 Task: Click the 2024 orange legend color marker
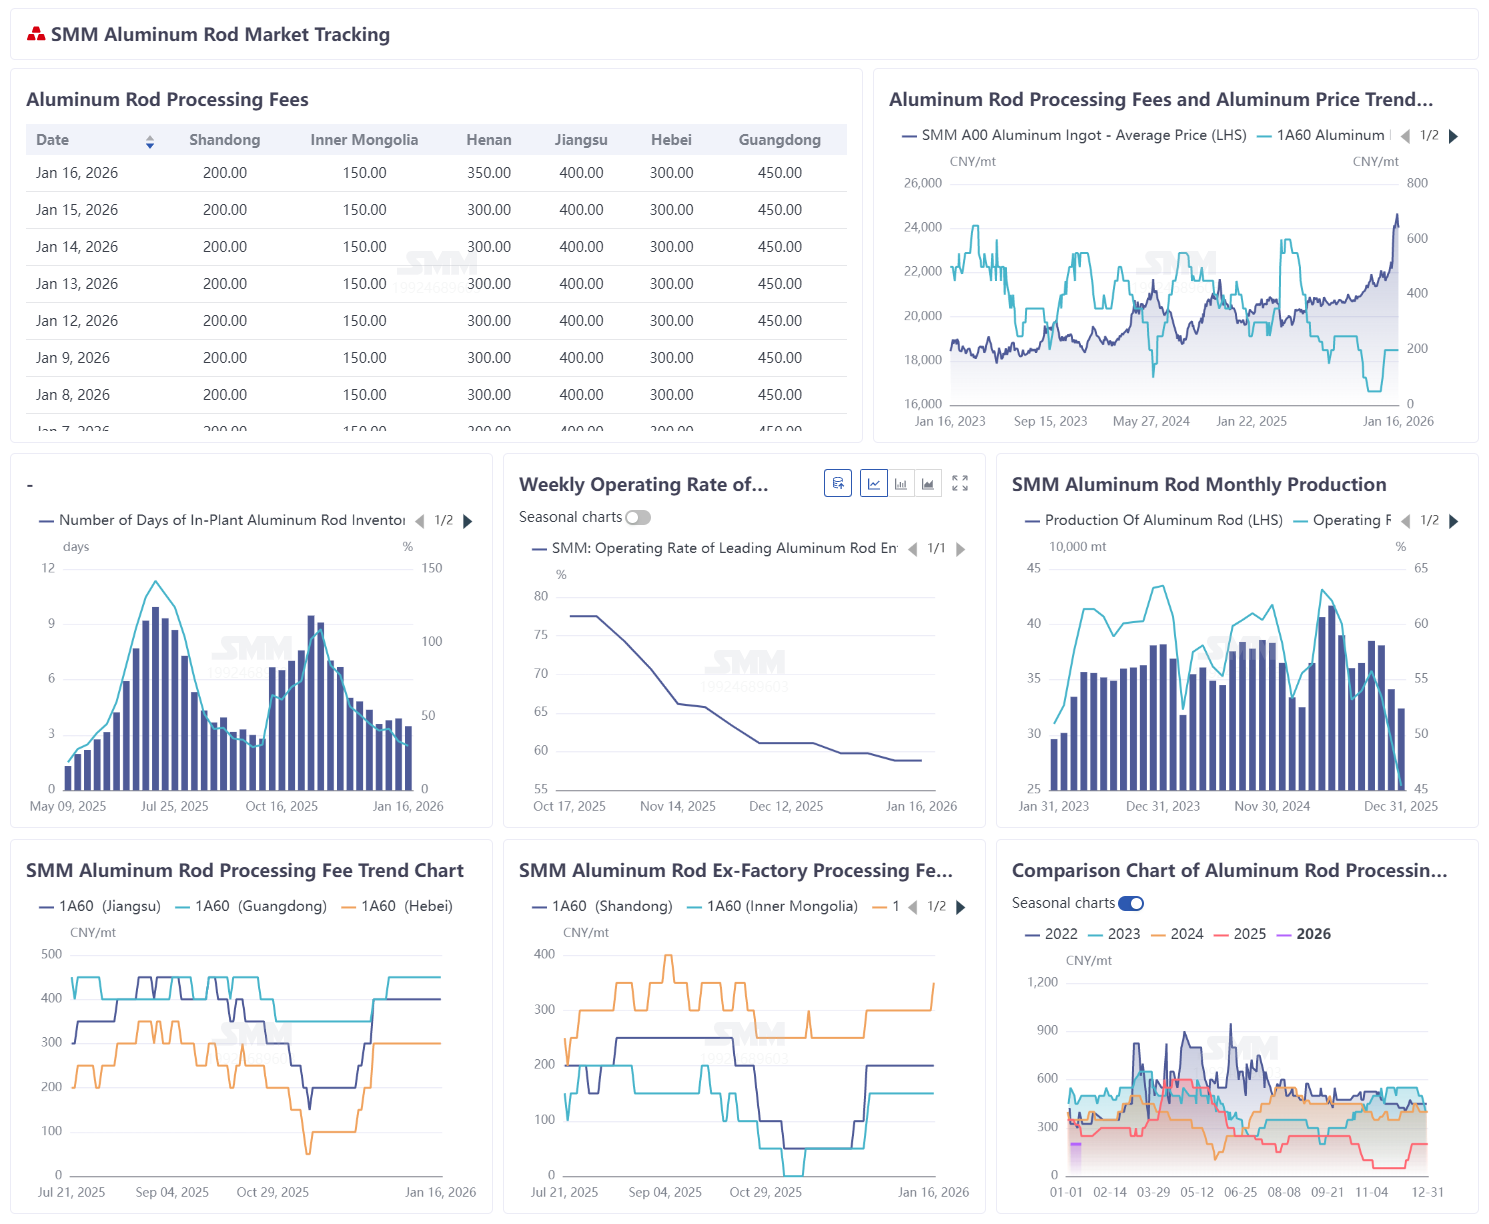pos(1159,934)
